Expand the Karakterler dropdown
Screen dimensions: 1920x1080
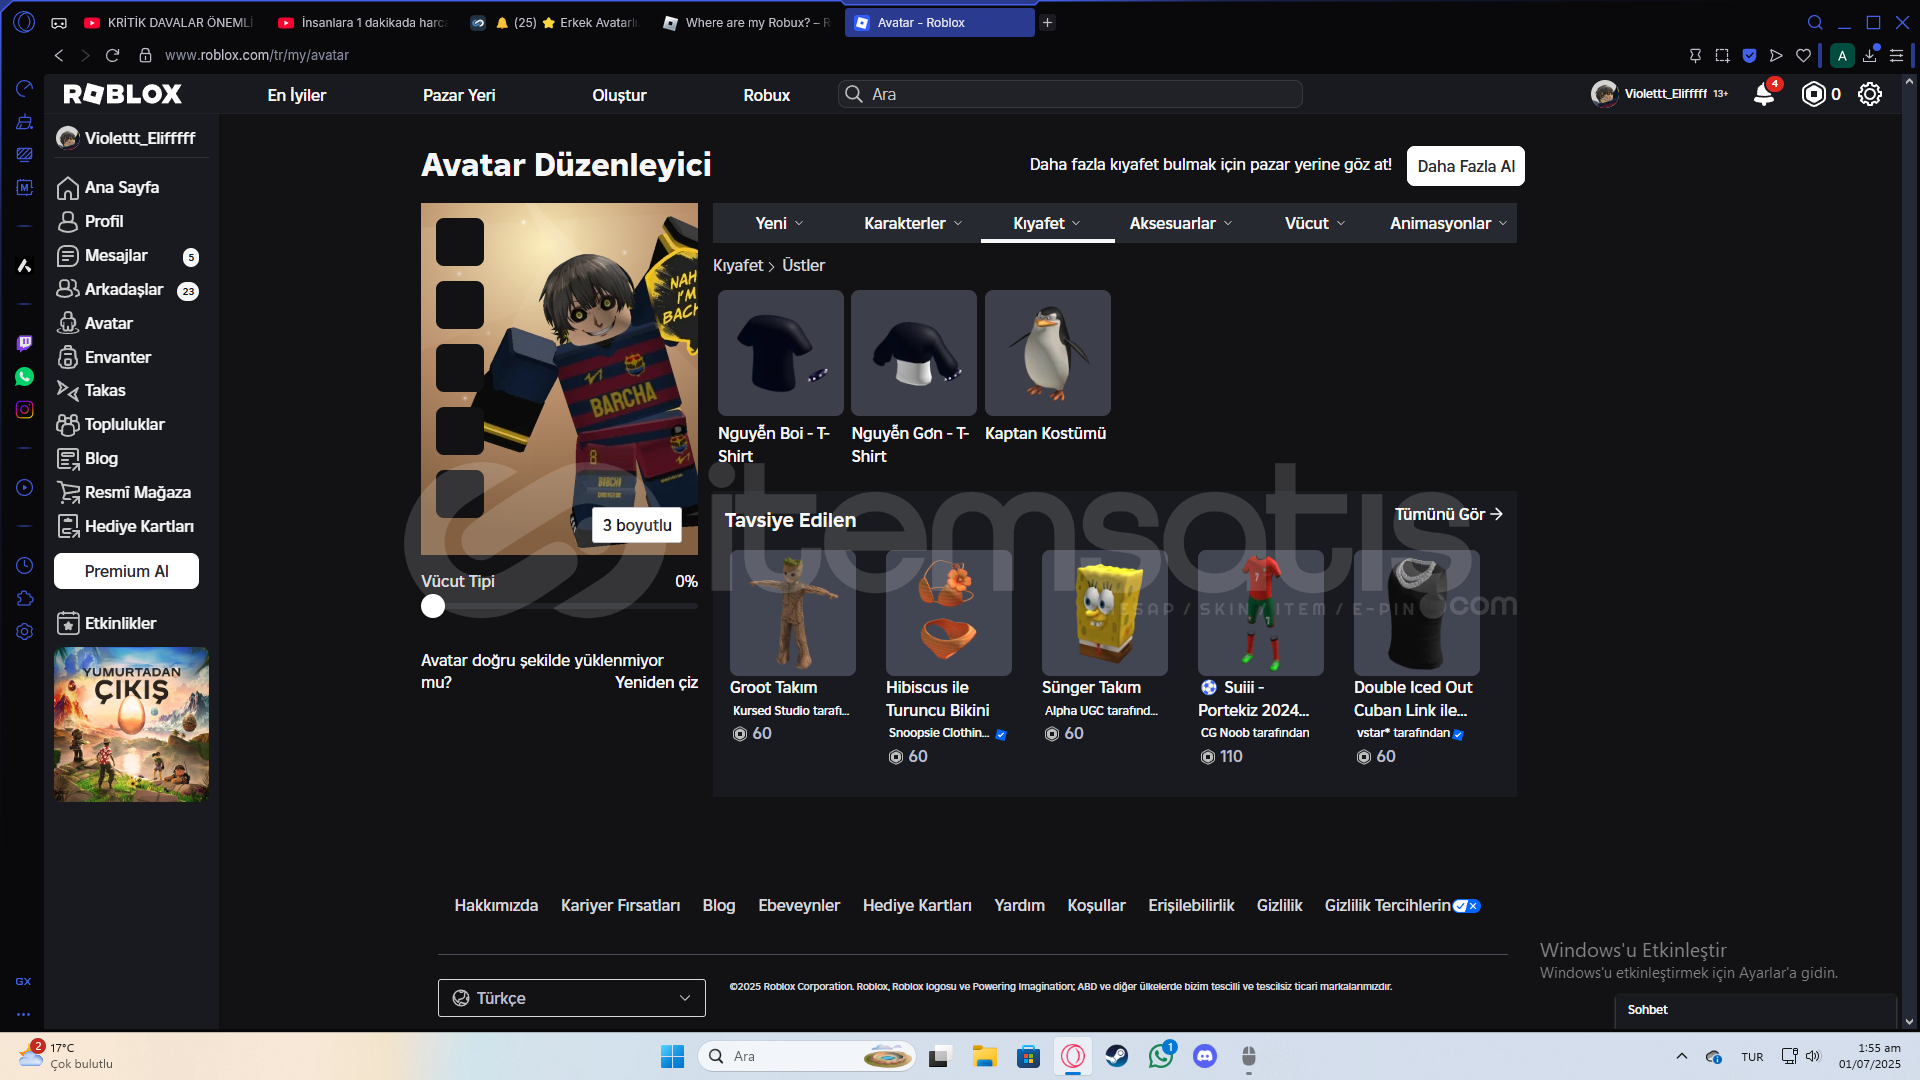[x=913, y=223]
